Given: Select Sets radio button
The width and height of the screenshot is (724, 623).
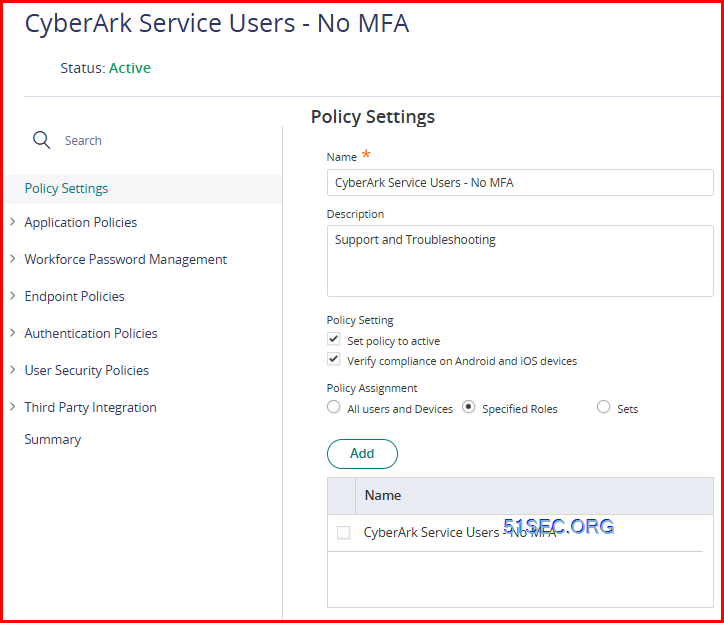Looking at the screenshot, I should [x=603, y=407].
